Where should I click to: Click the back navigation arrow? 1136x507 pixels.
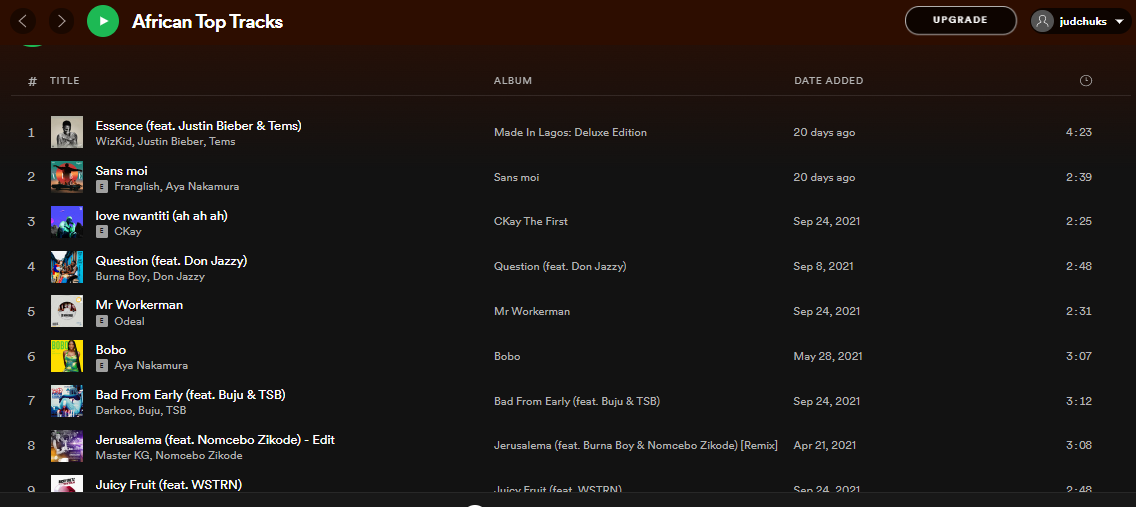tap(24, 21)
